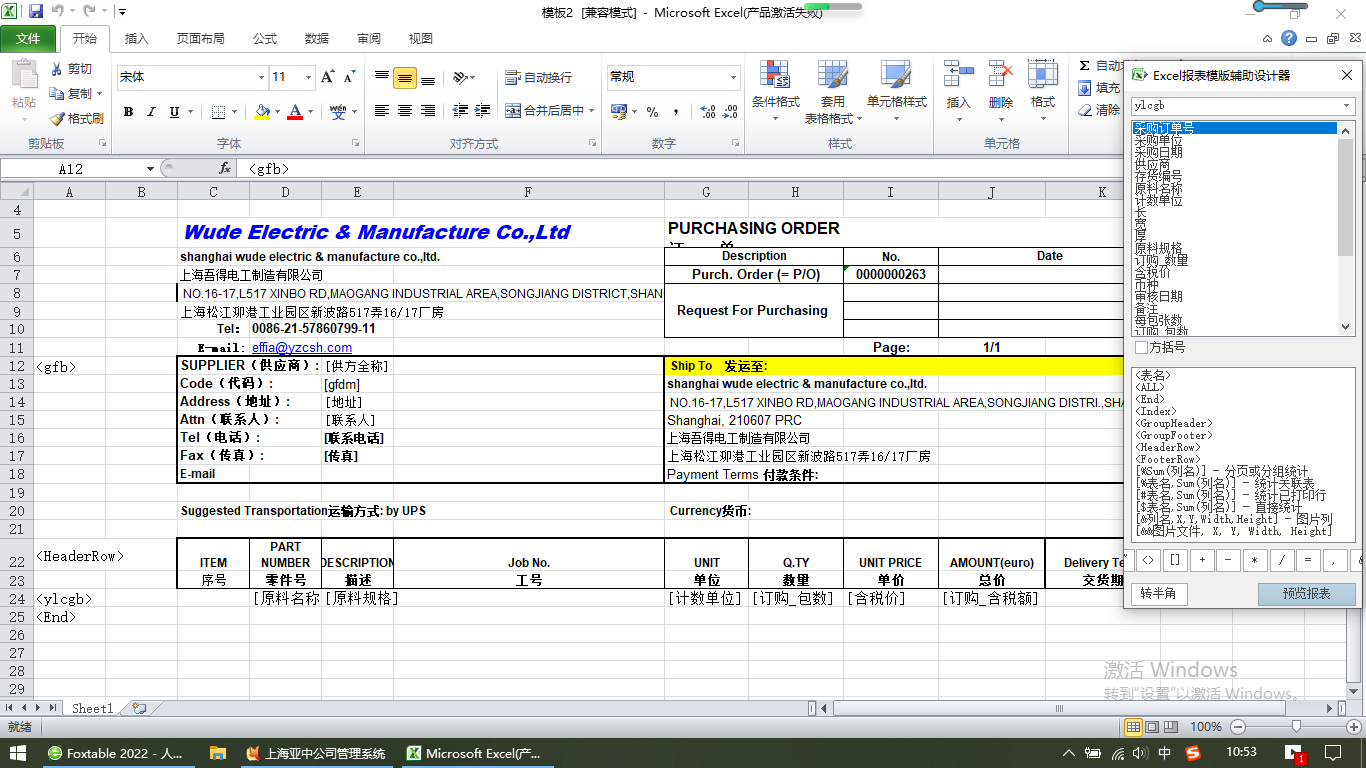Open the Windows Start menu
The image size is (1366, 768).
pyautogui.click(x=18, y=753)
